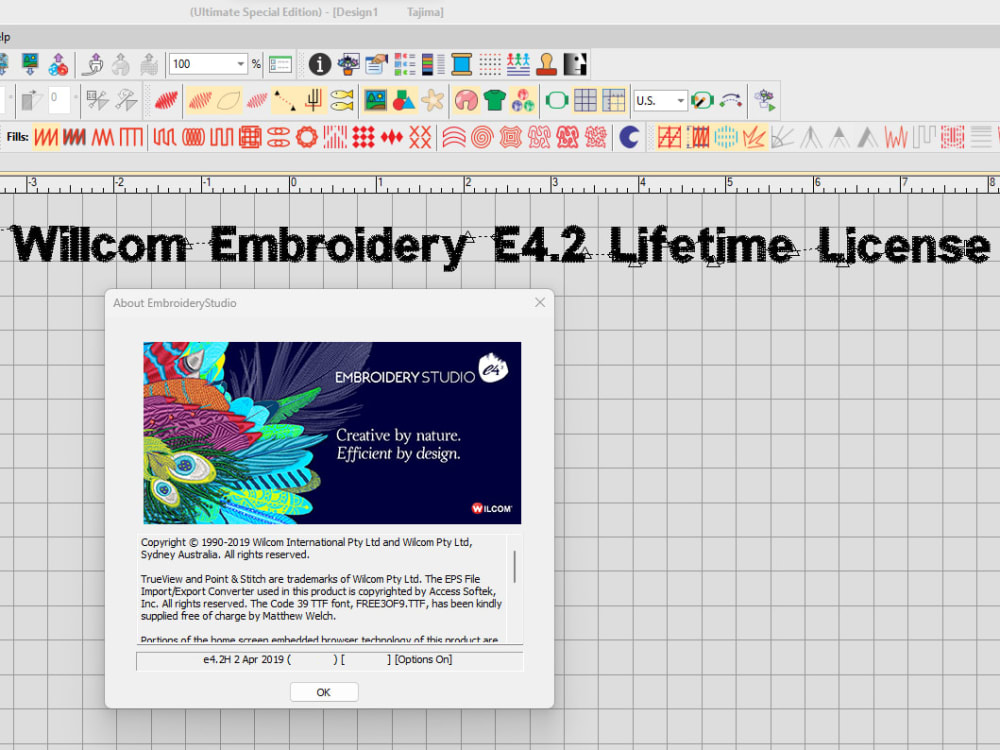Screen dimensions: 1000x750
Task: Click the three colored balls icon
Action: click(523, 100)
